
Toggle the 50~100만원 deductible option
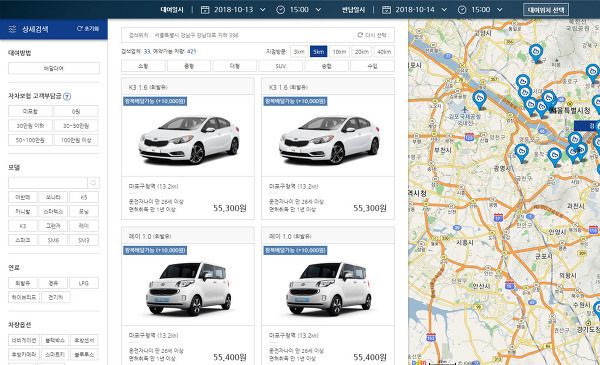click(x=30, y=140)
